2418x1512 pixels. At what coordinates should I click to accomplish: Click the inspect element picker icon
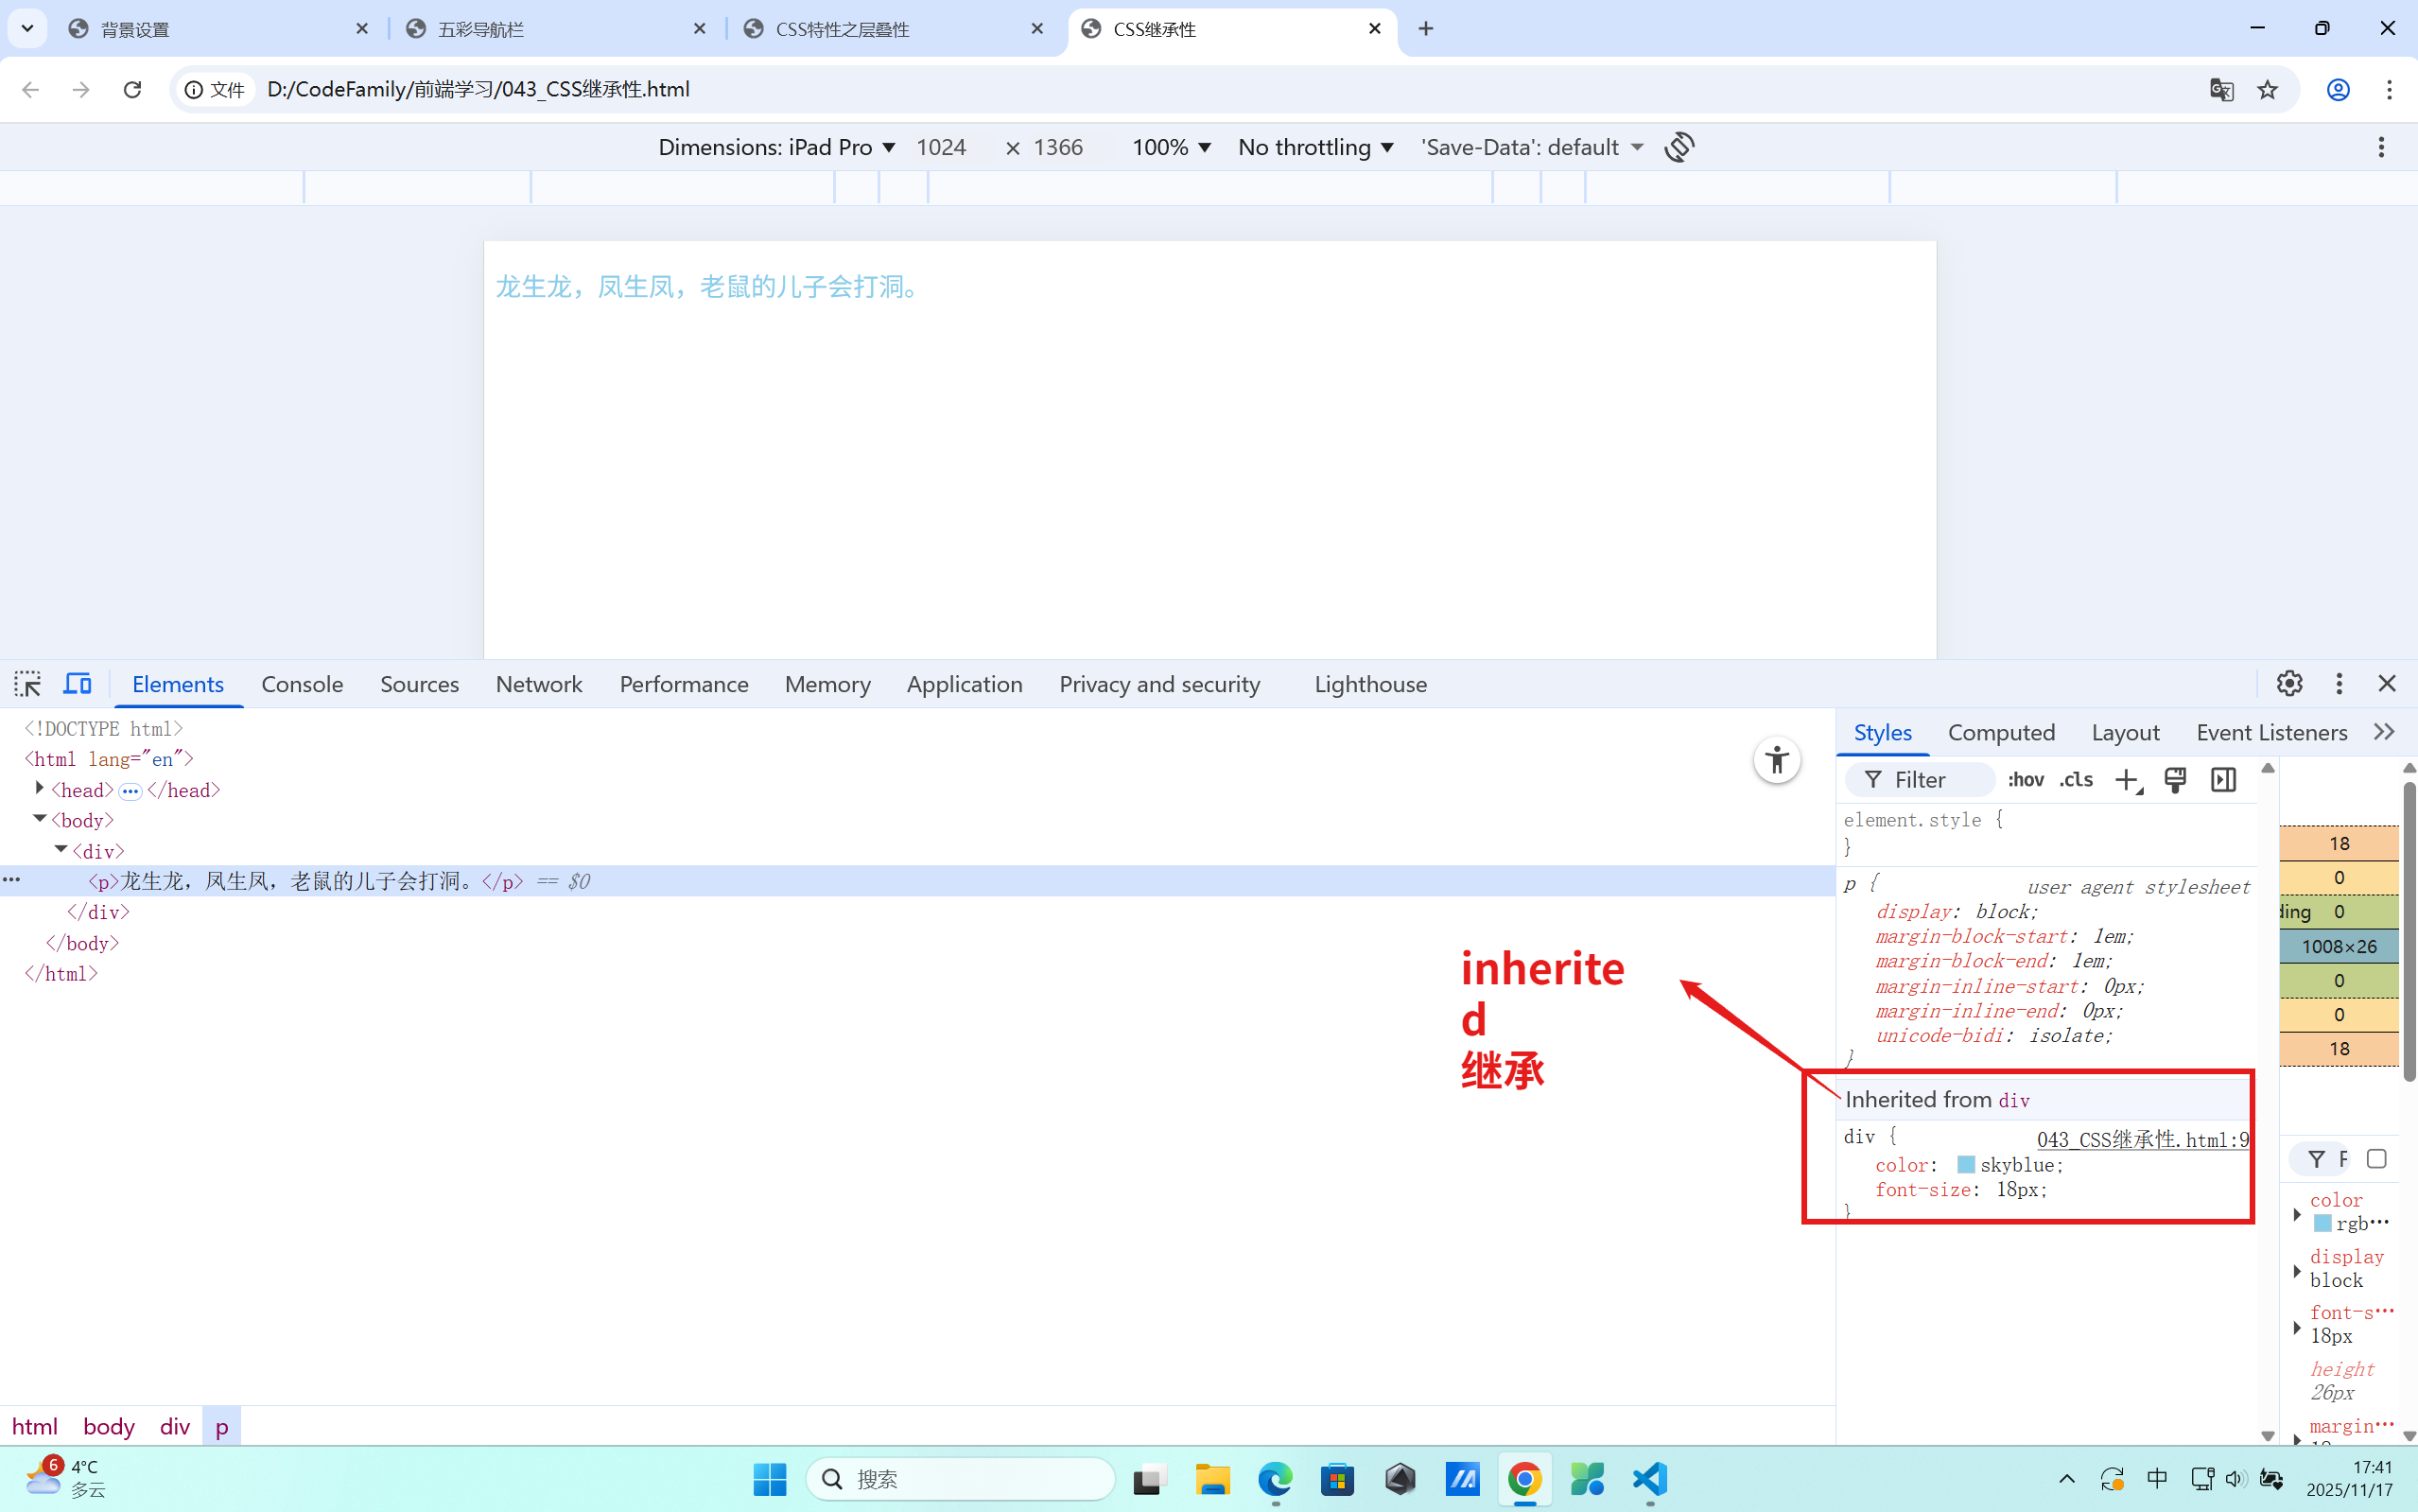27,684
